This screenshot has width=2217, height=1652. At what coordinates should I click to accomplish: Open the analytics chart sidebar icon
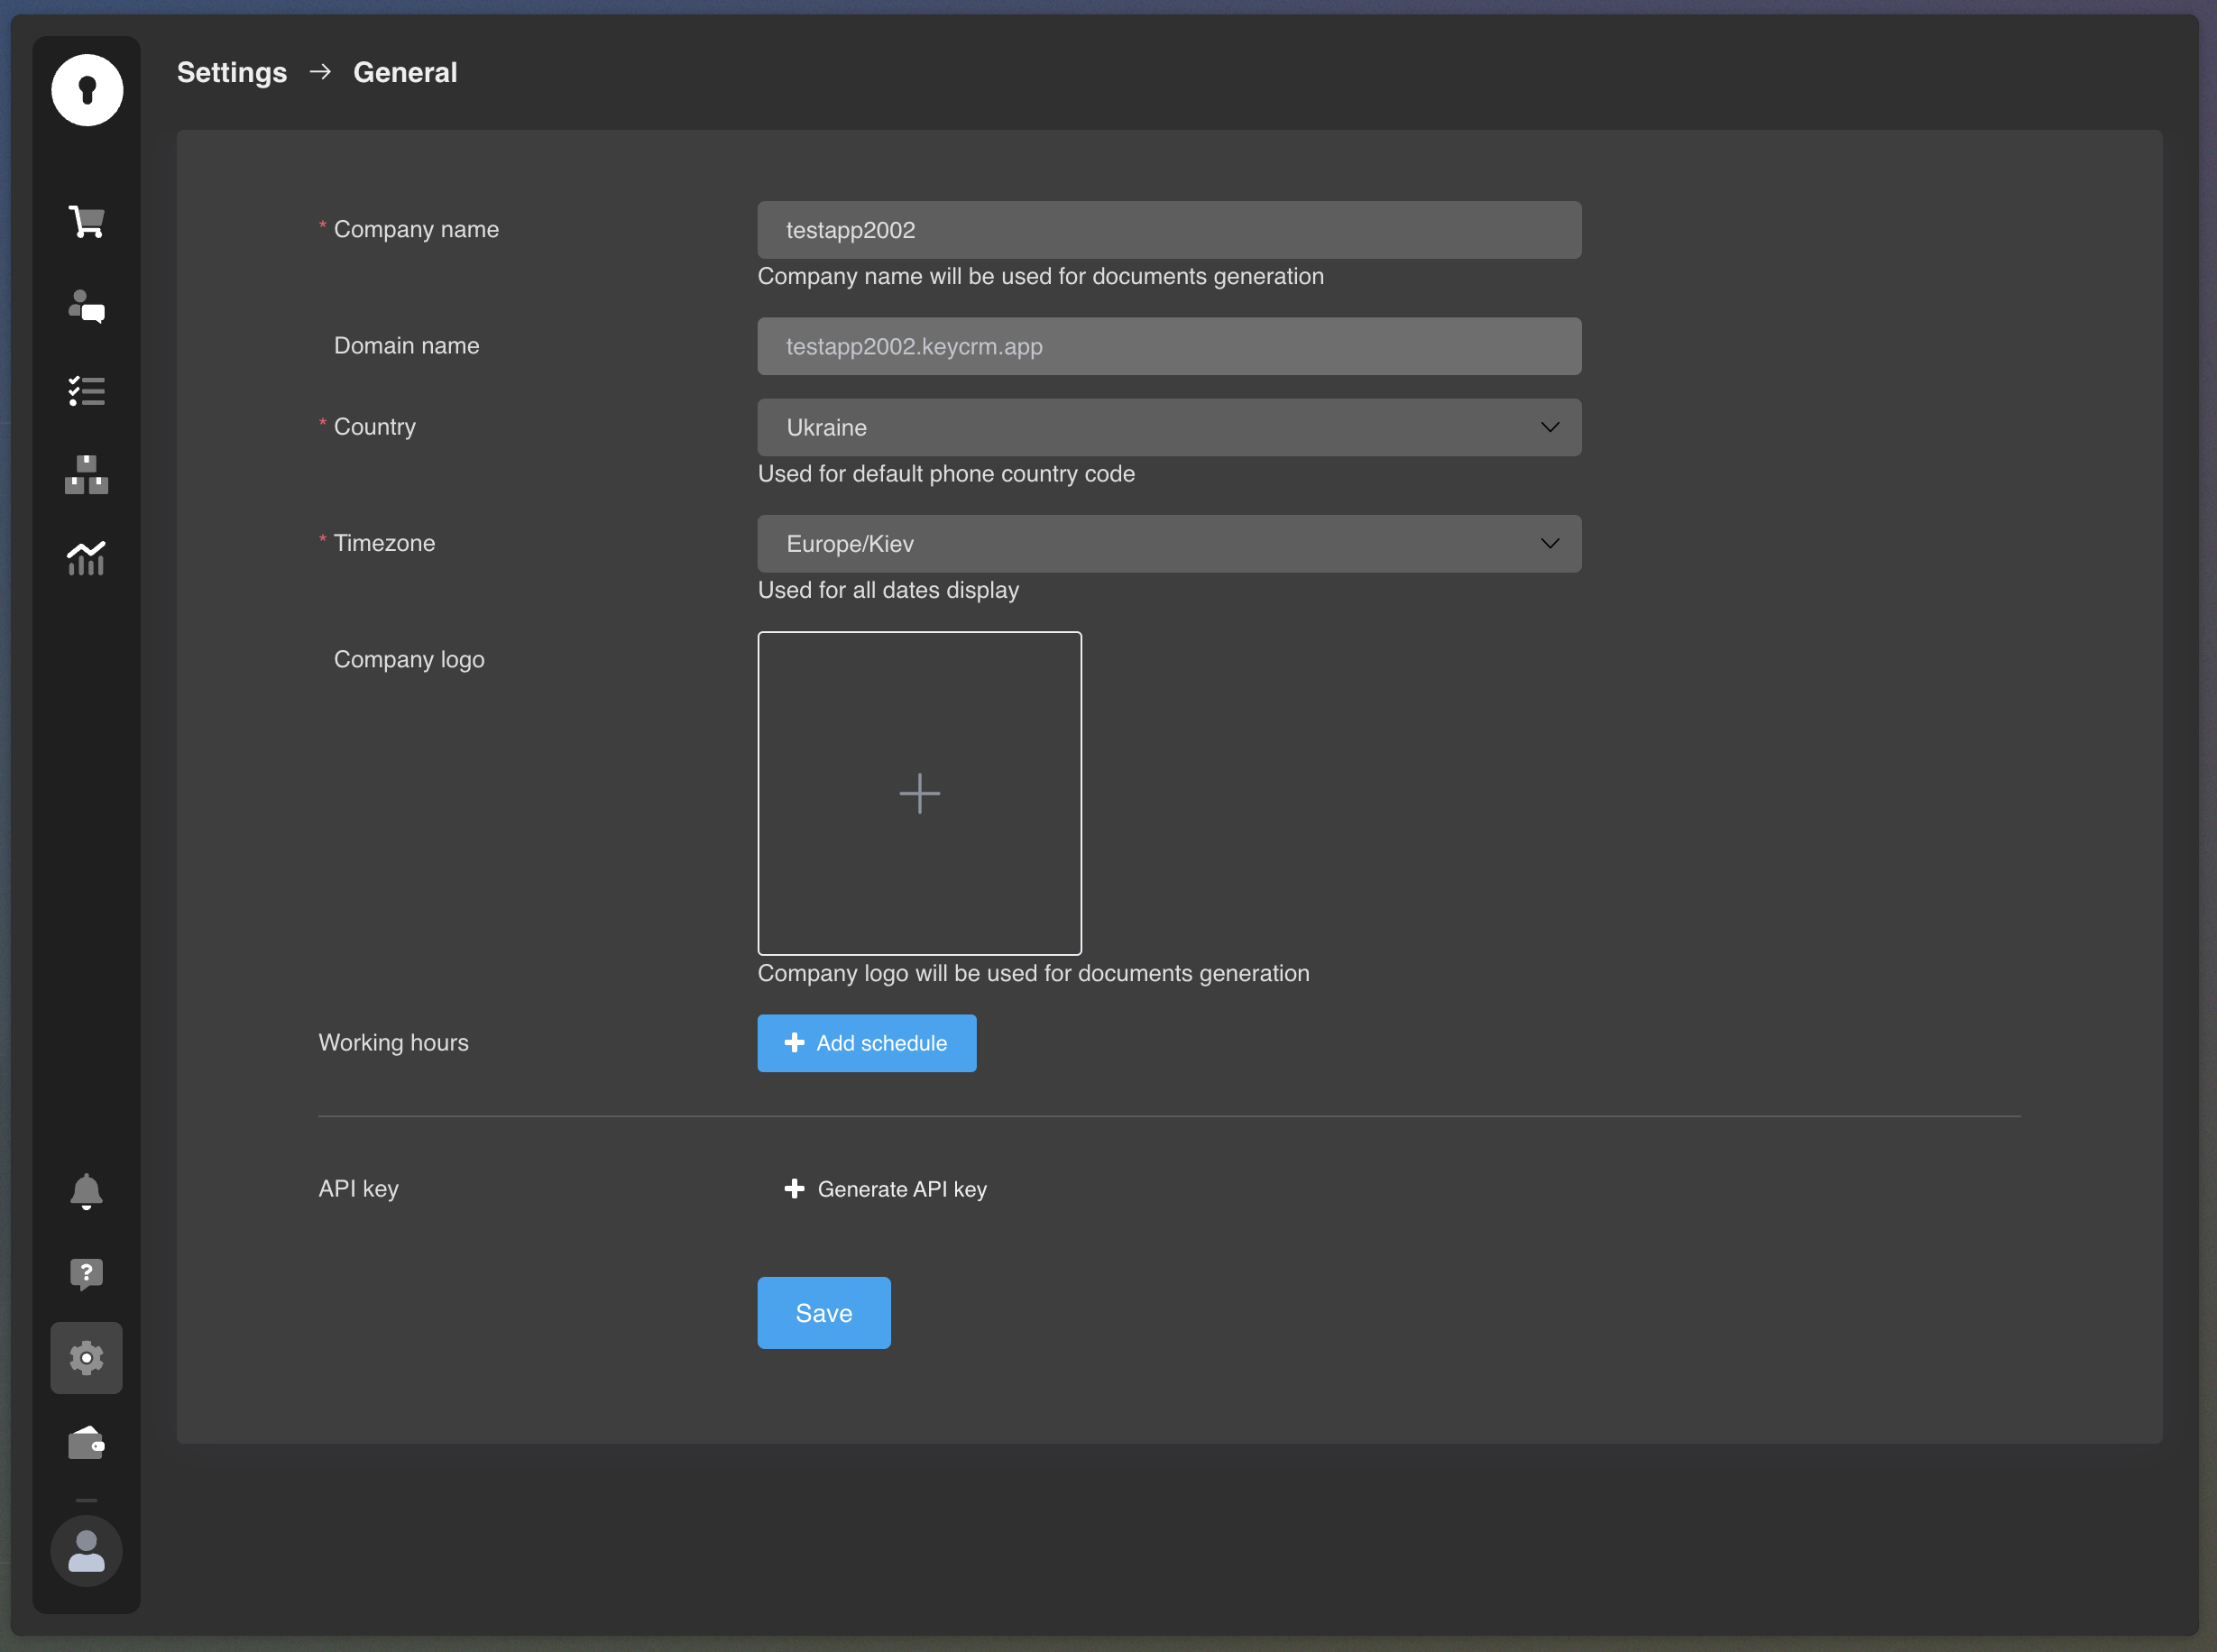(86, 558)
